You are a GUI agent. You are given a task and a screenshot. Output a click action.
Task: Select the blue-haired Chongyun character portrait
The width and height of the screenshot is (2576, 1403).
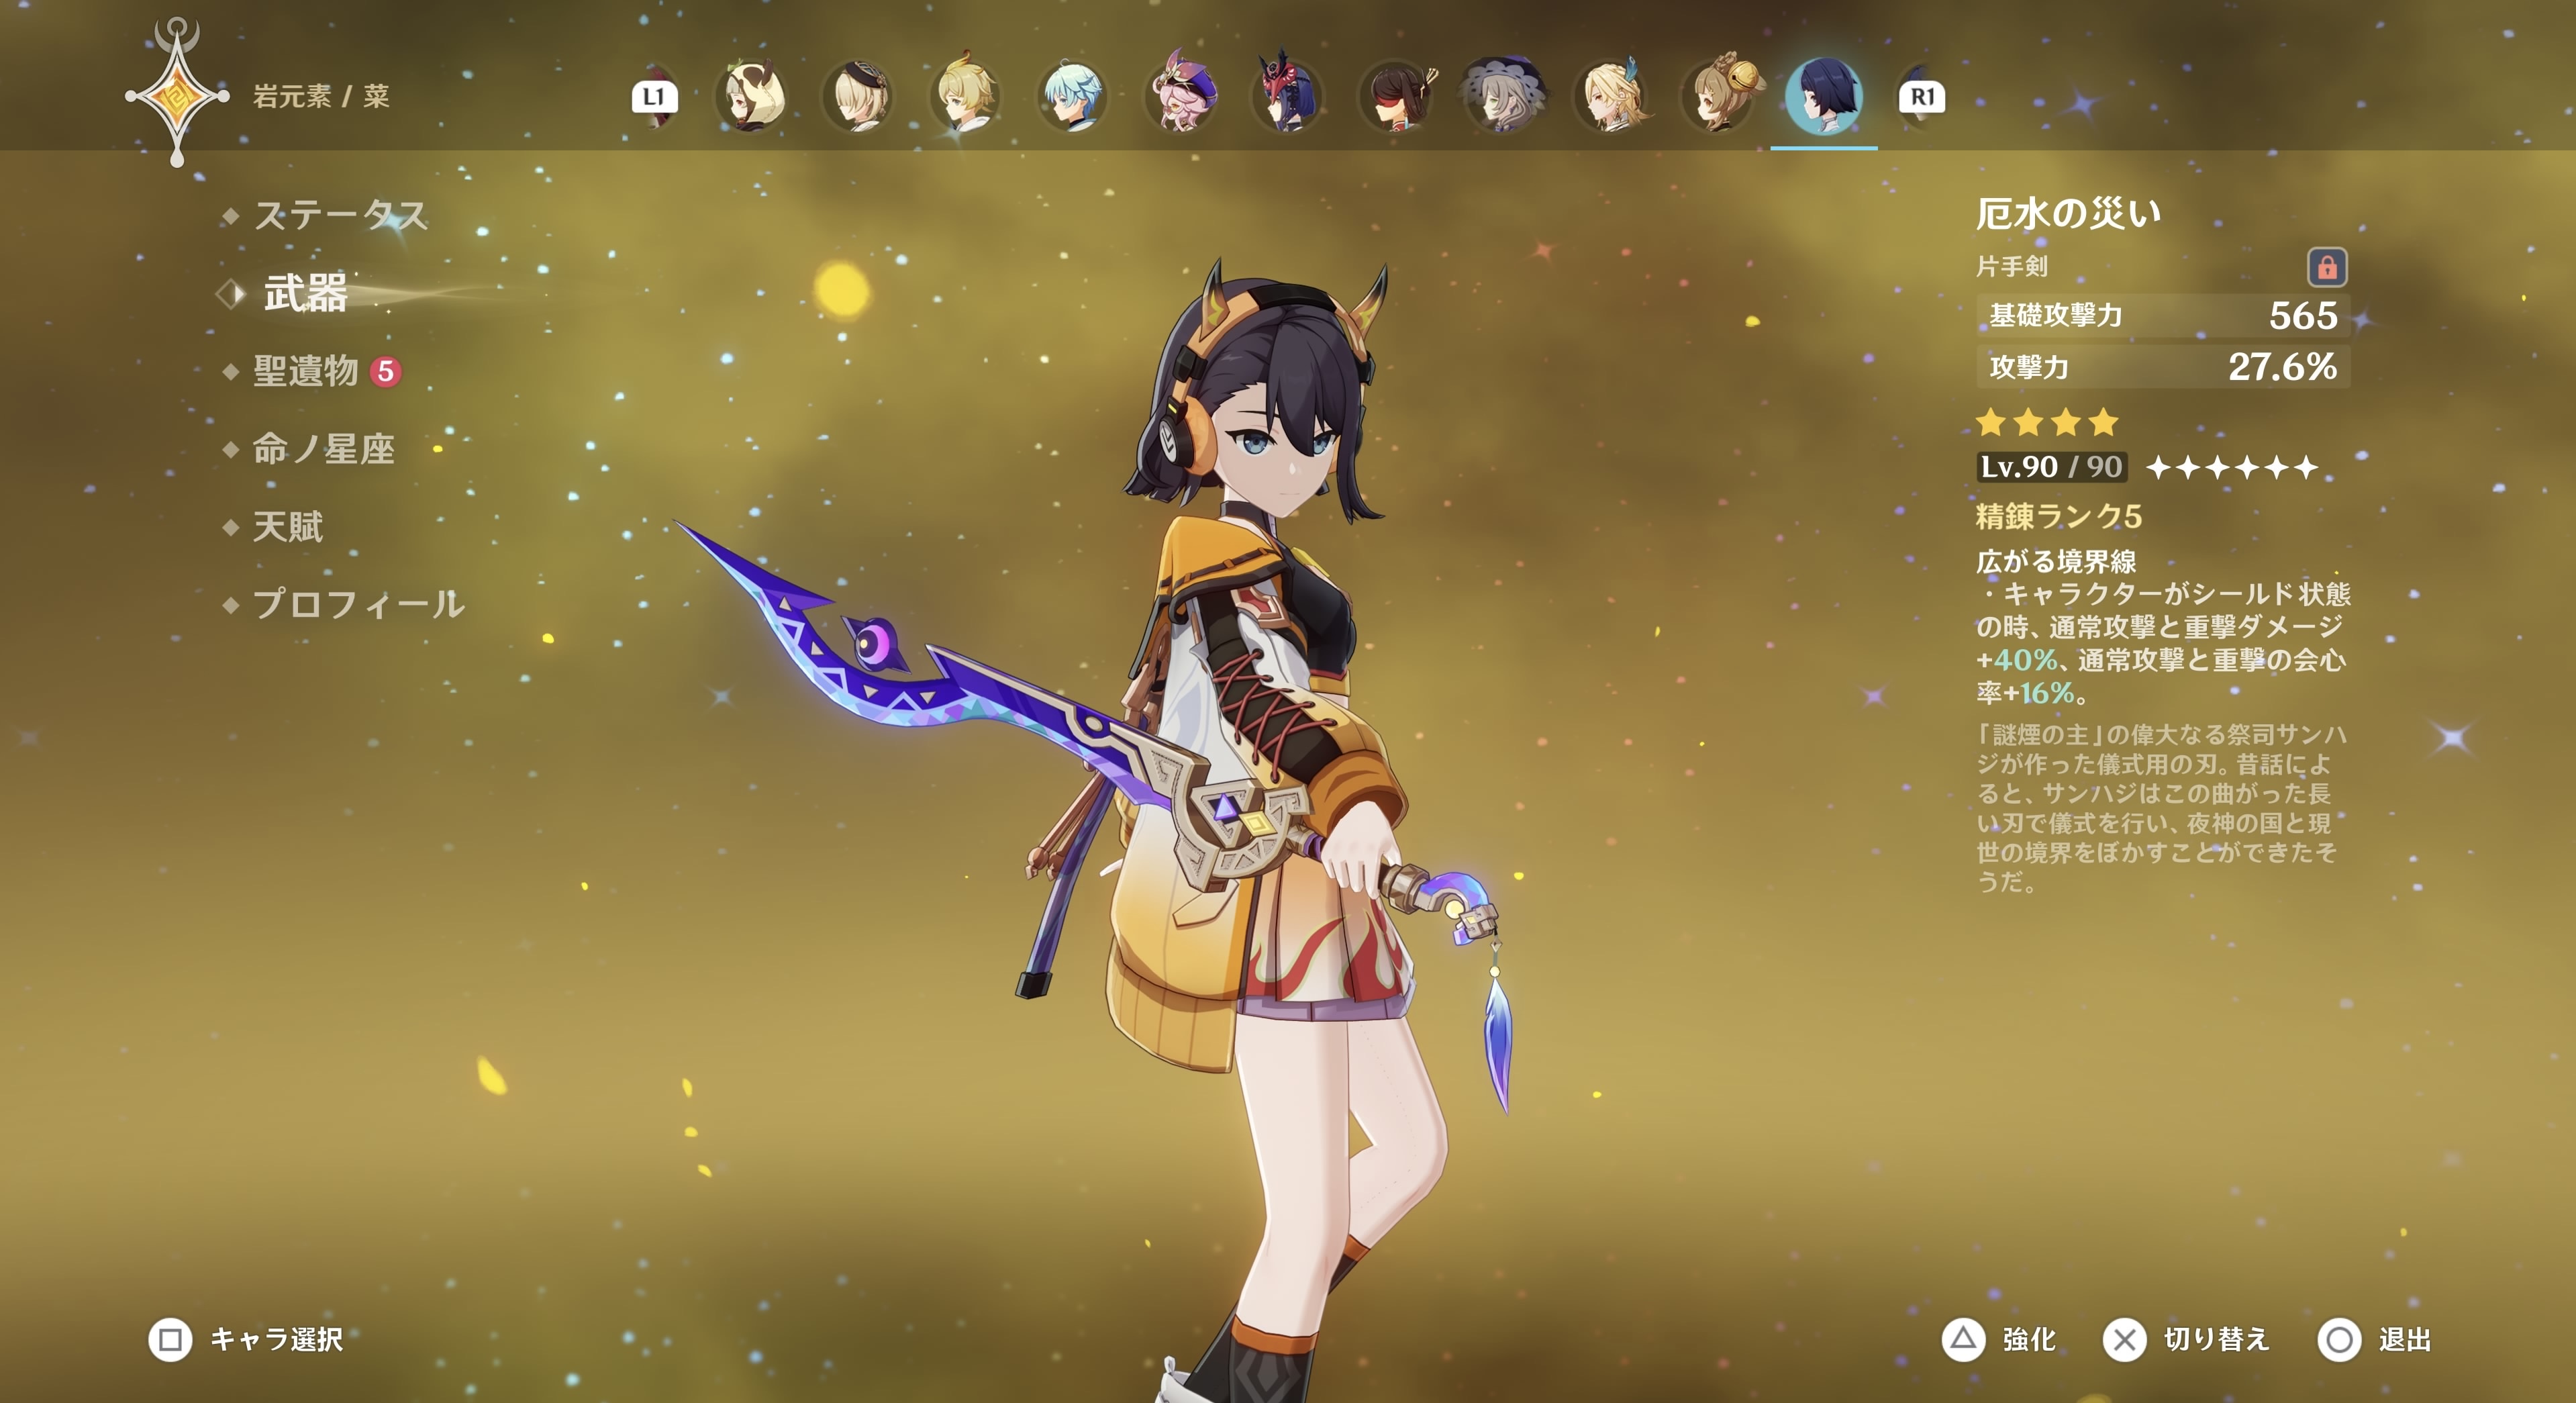(x=1072, y=97)
